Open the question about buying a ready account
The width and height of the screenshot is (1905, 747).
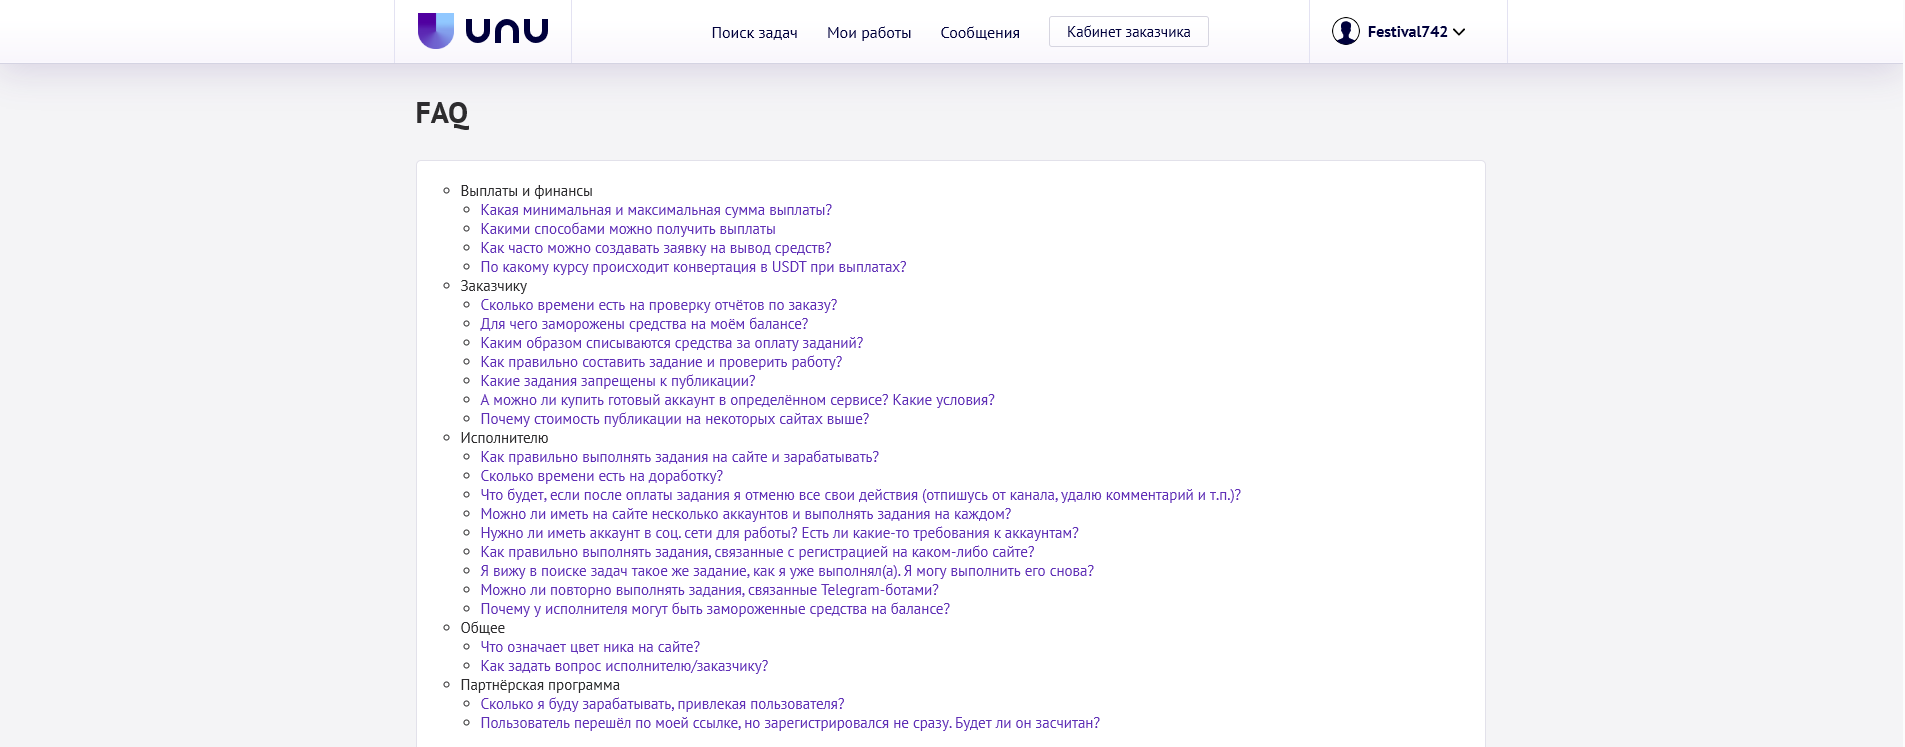point(737,400)
